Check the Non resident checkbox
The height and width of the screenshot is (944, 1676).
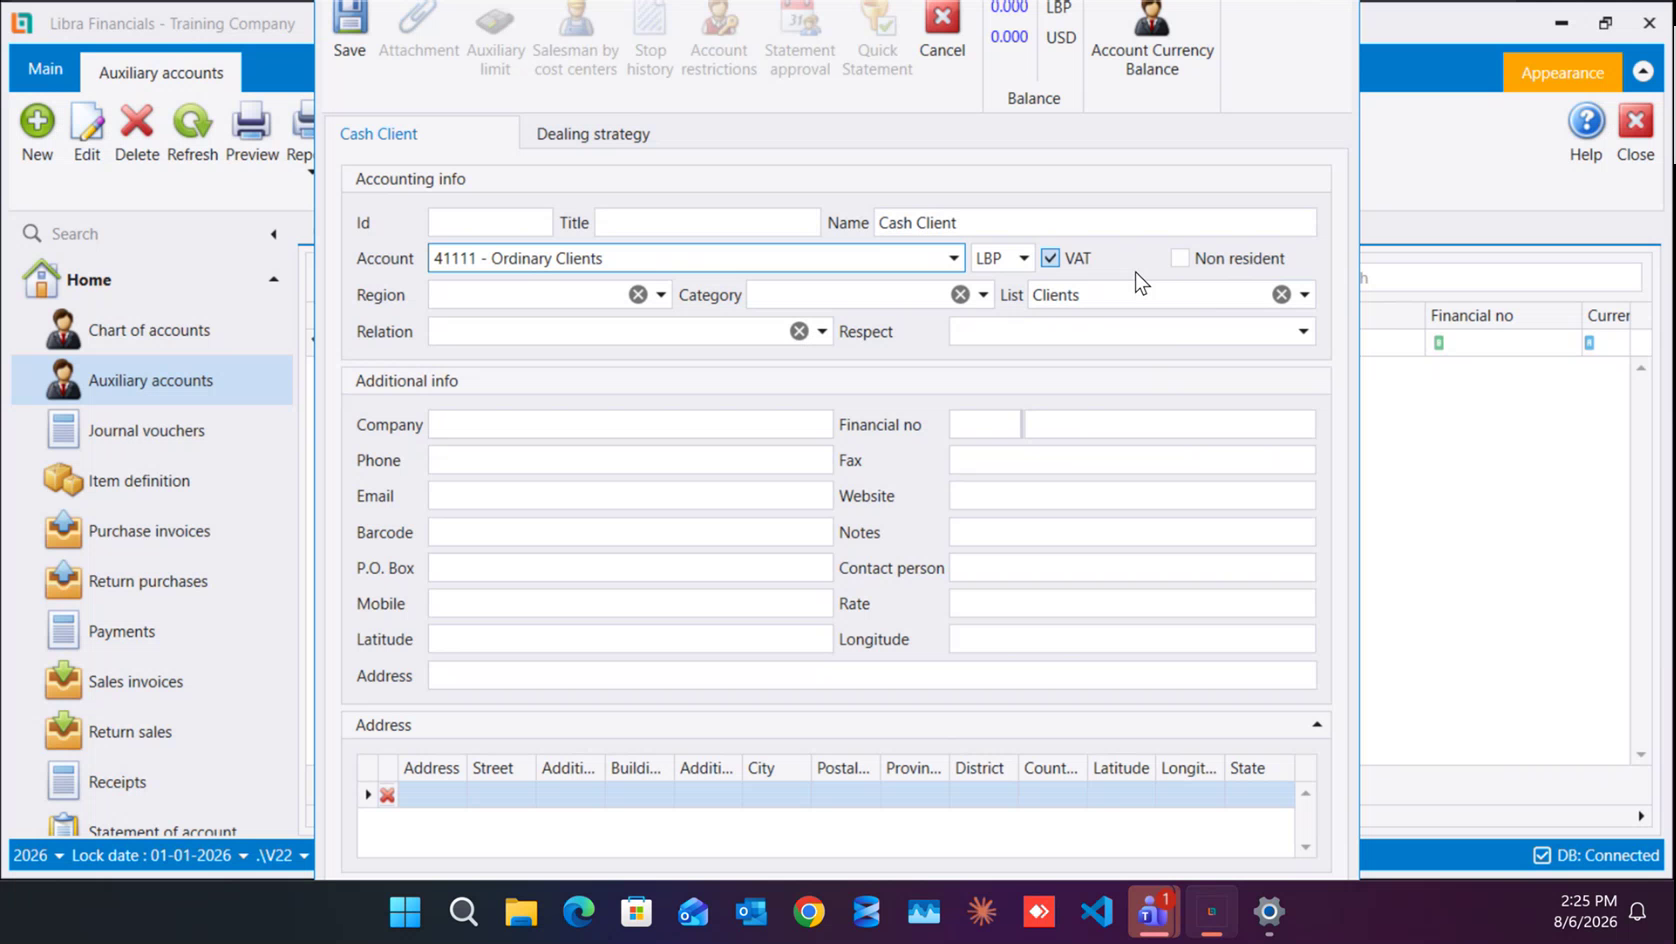1180,258
